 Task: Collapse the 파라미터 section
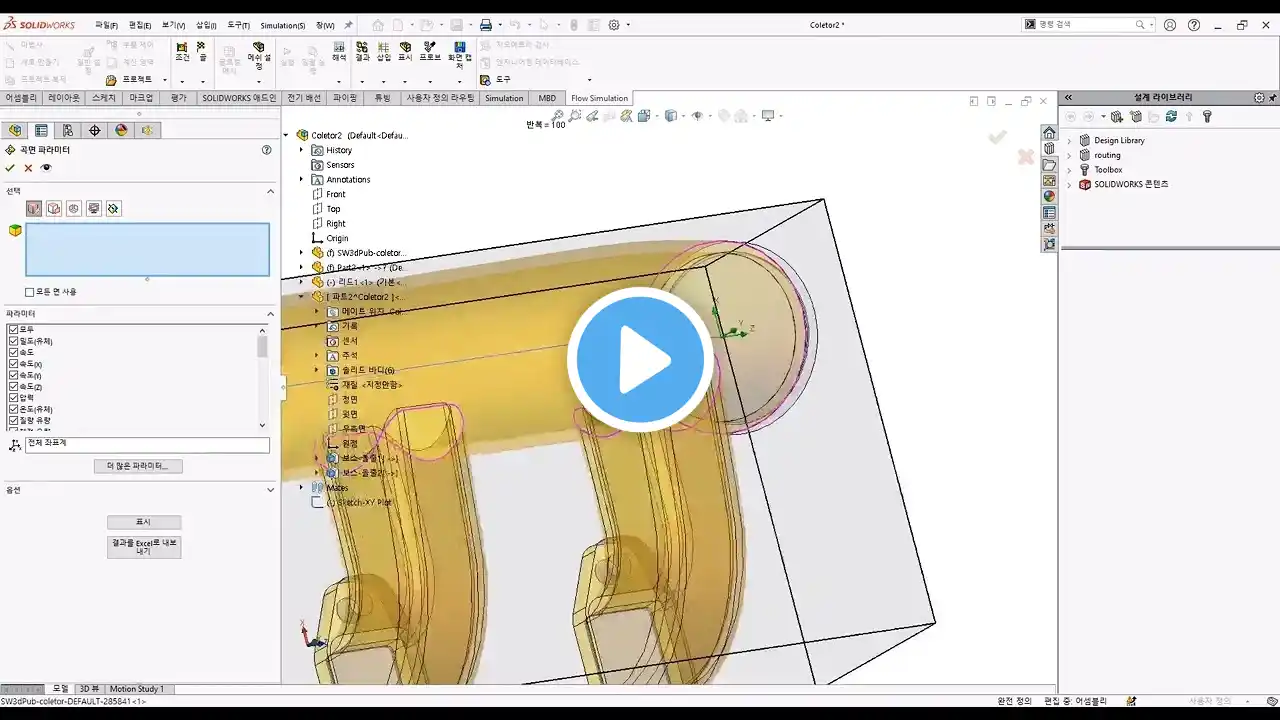coord(270,314)
